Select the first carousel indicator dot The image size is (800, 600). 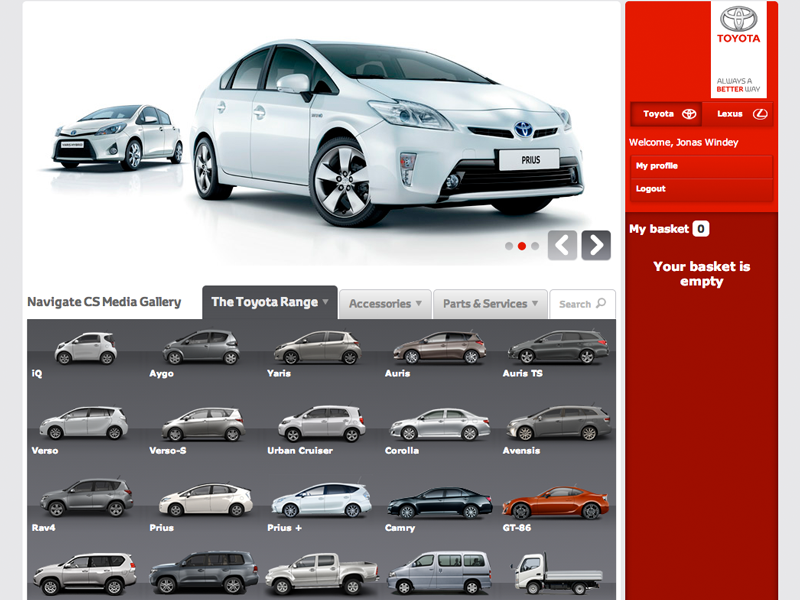point(509,246)
